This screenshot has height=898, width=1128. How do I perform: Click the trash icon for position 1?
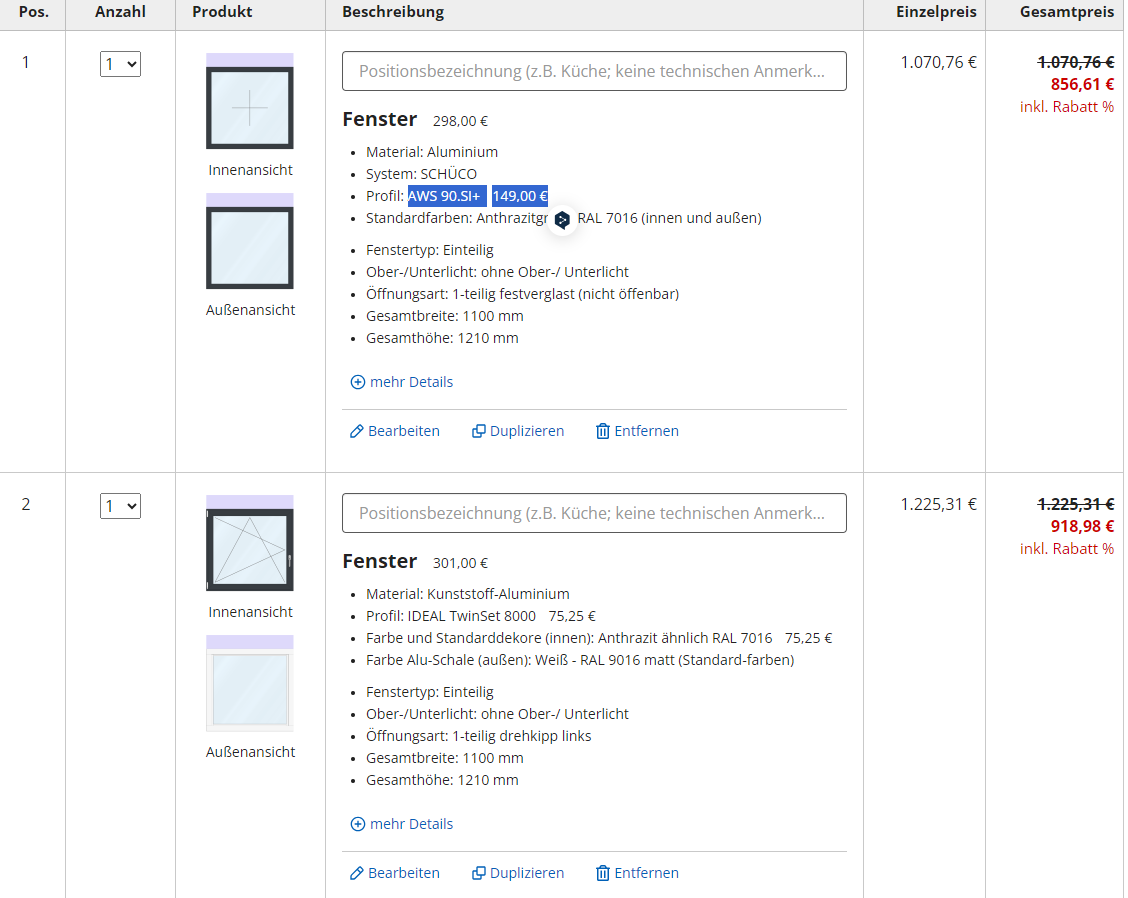[x=603, y=431]
